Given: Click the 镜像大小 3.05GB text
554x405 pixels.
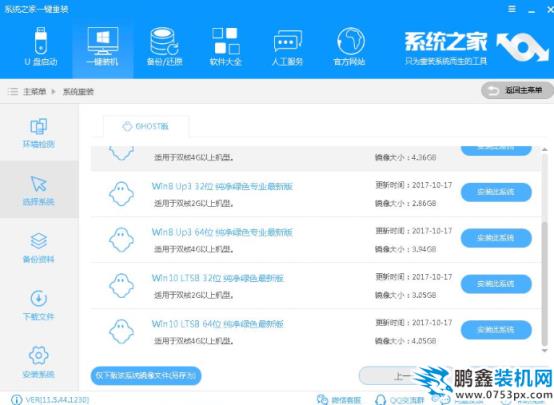Looking at the screenshot, I should coord(405,295).
